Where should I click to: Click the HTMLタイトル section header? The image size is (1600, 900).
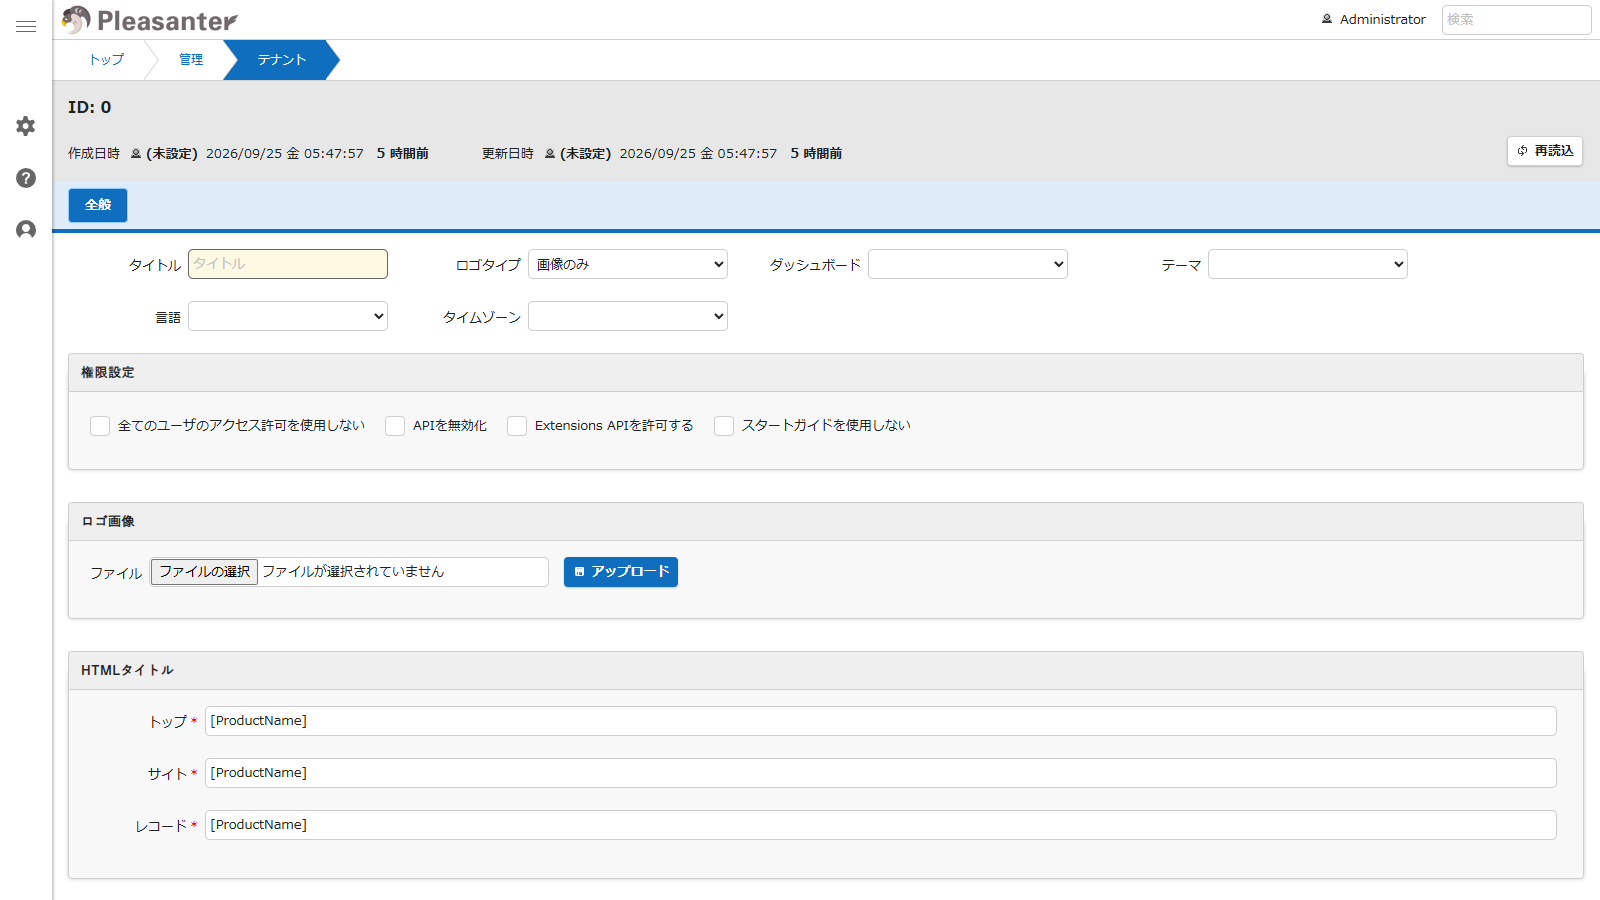[826, 670]
